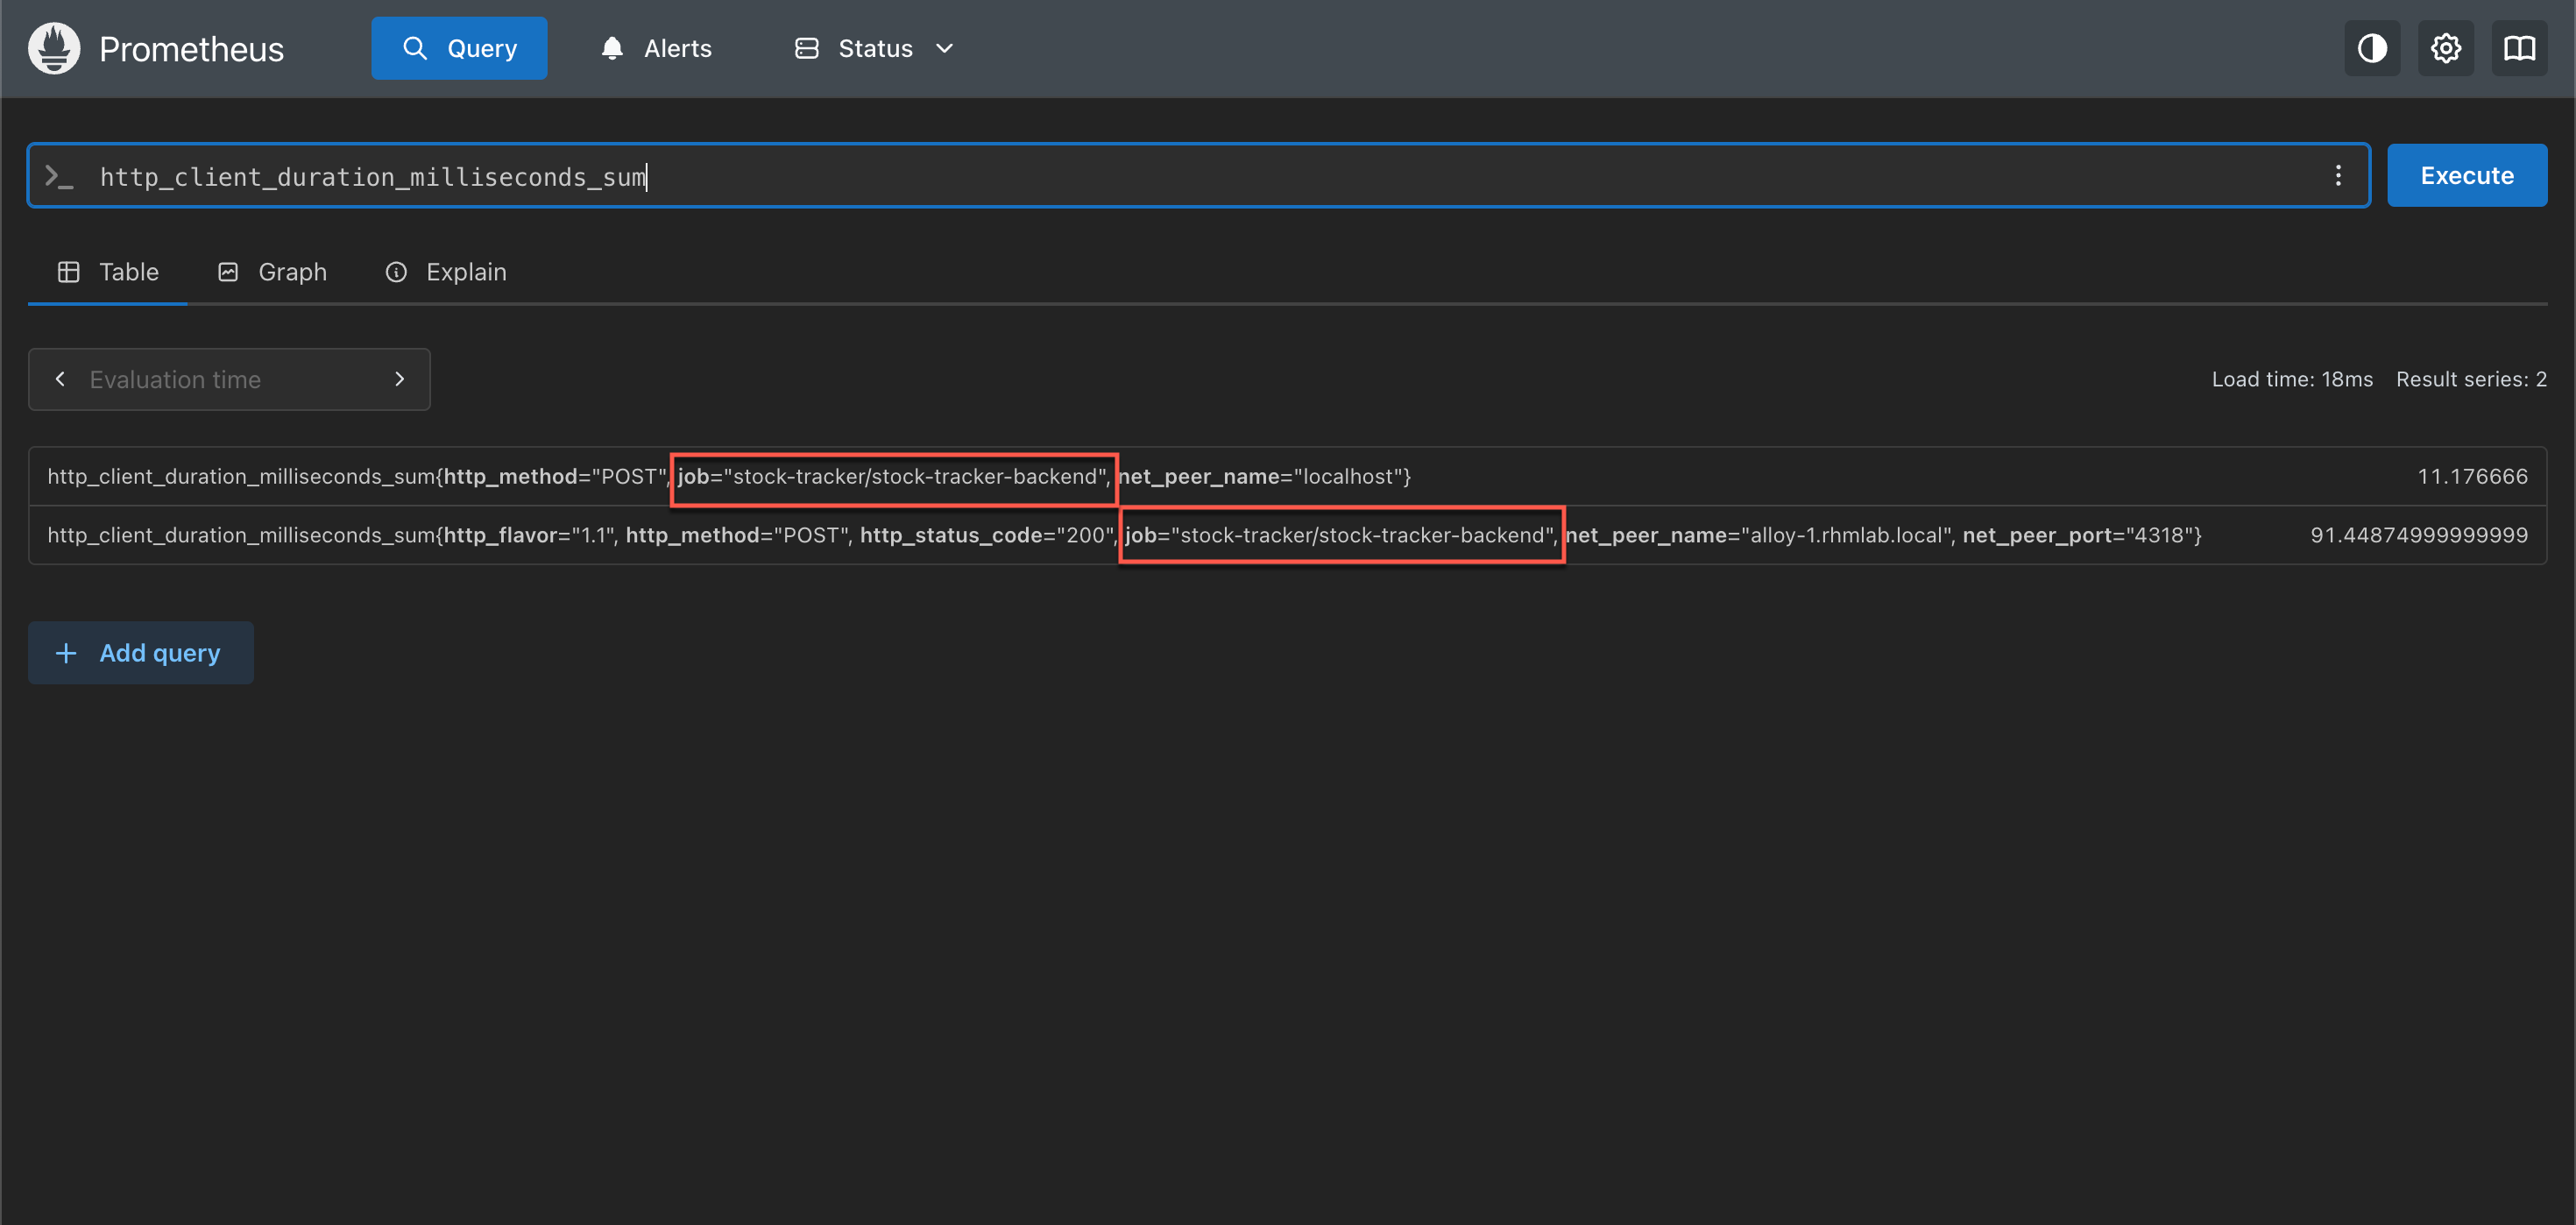Click the Prometheus title text
Image resolution: width=2576 pixels, height=1225 pixels.
(191, 49)
